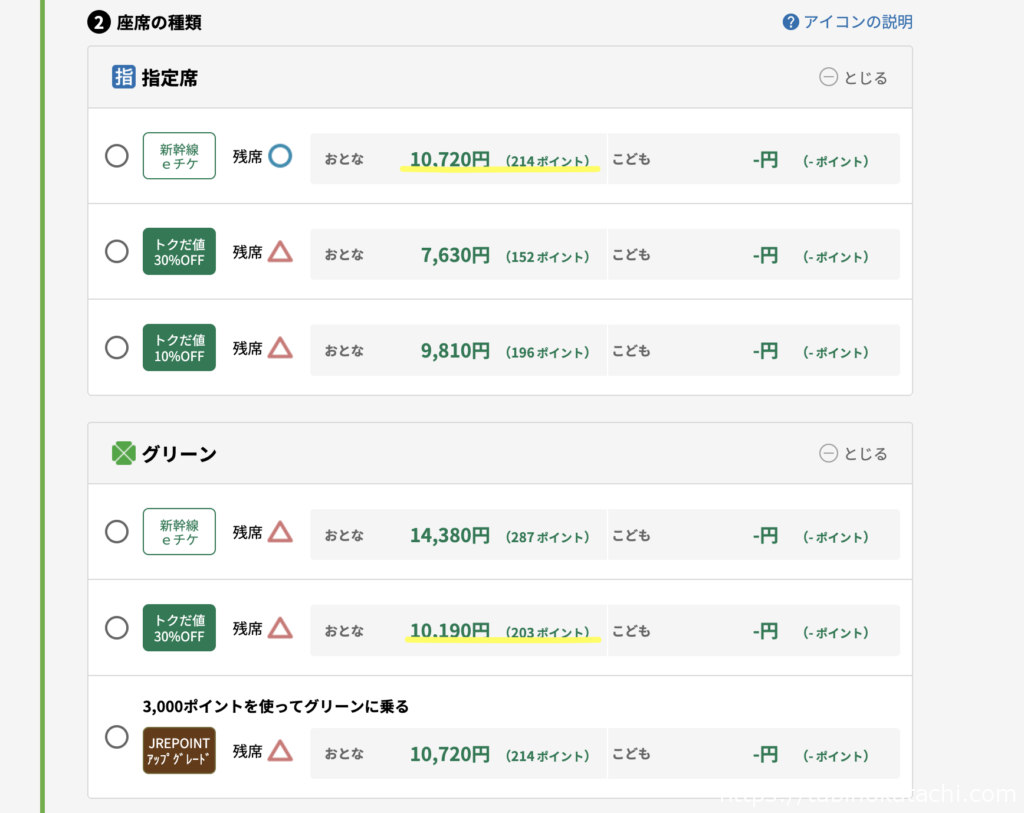1024x813 pixels.
Task: Choose グリーン 10,190円 トクだ値 radio button
Action: (x=117, y=628)
